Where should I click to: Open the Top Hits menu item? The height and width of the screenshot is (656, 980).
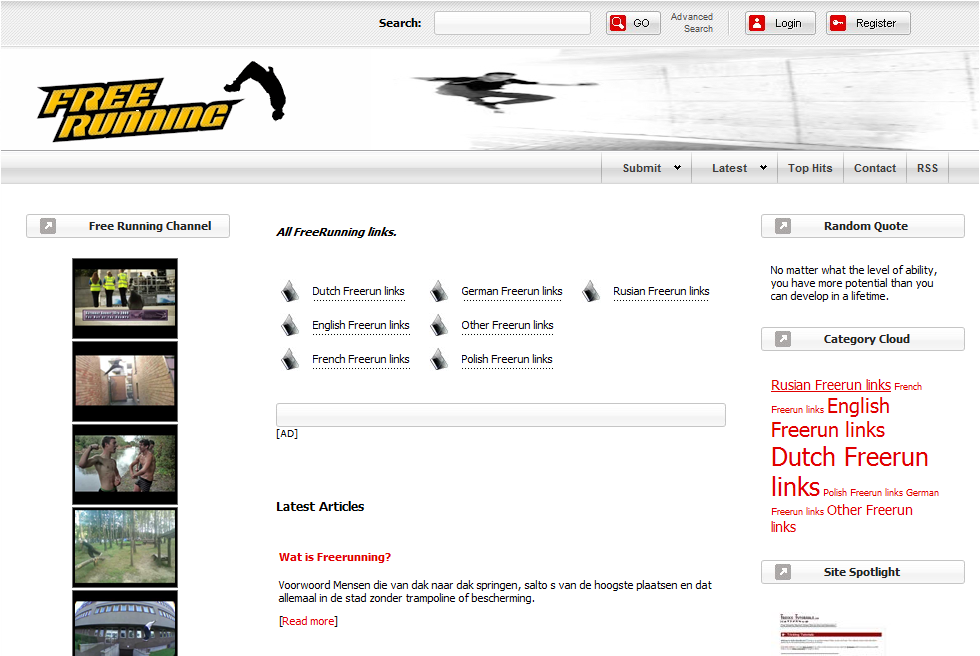(810, 168)
